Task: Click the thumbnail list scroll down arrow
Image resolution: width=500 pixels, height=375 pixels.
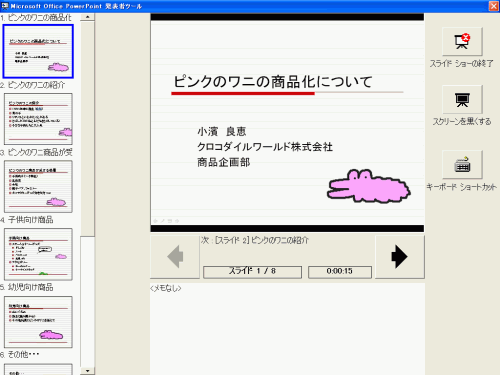Action: point(88,371)
